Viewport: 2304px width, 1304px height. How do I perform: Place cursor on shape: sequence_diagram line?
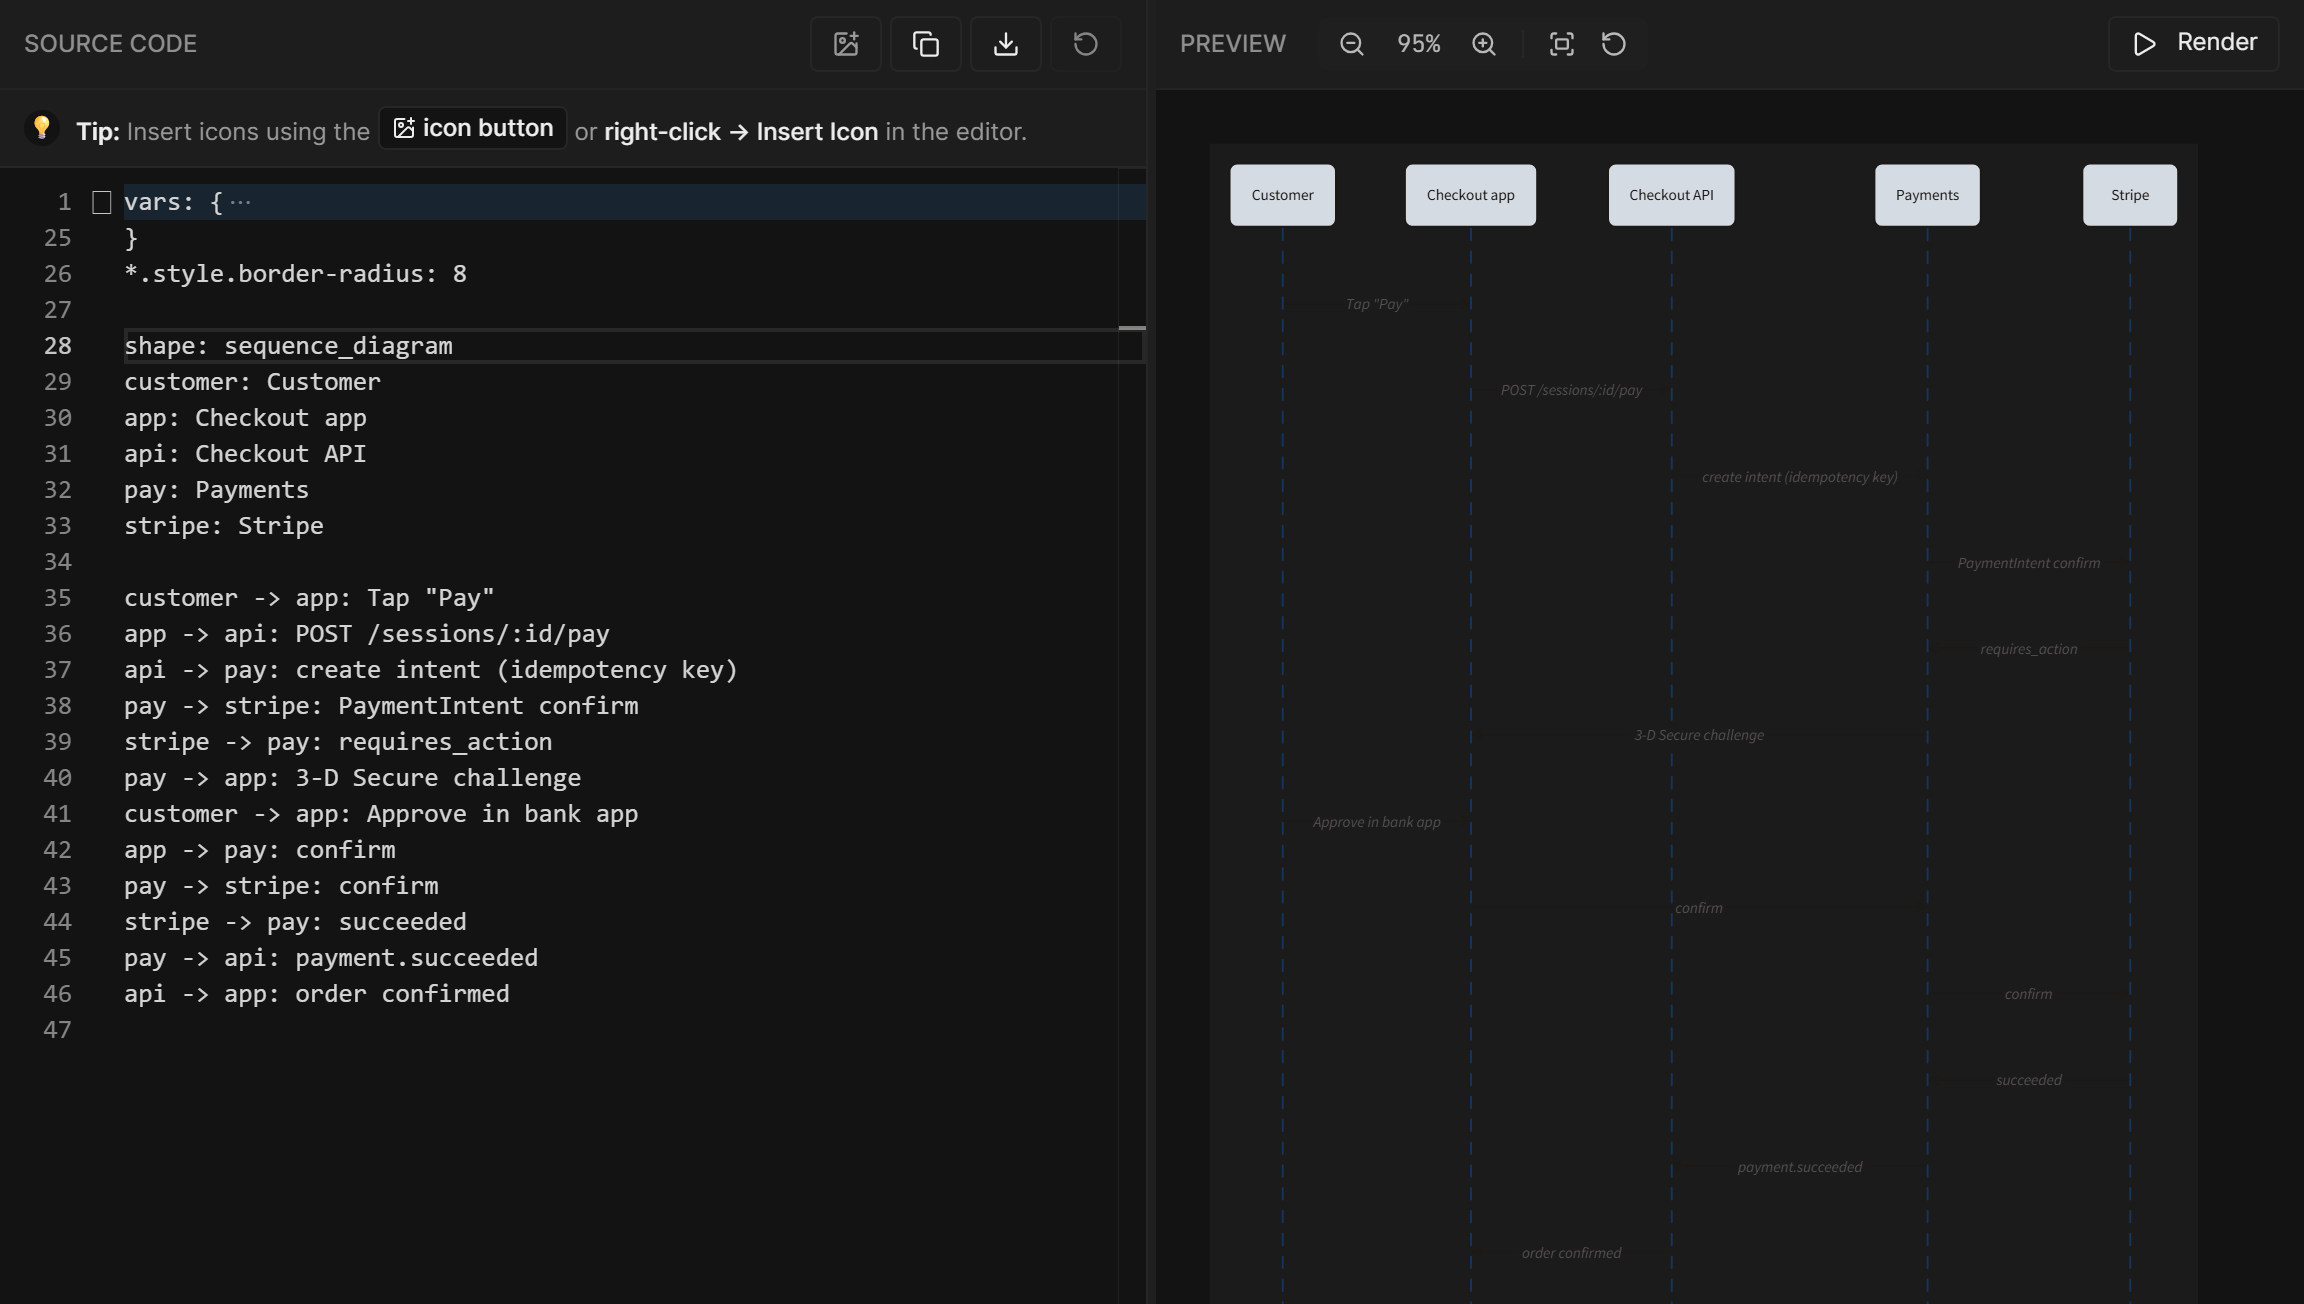pos(633,346)
